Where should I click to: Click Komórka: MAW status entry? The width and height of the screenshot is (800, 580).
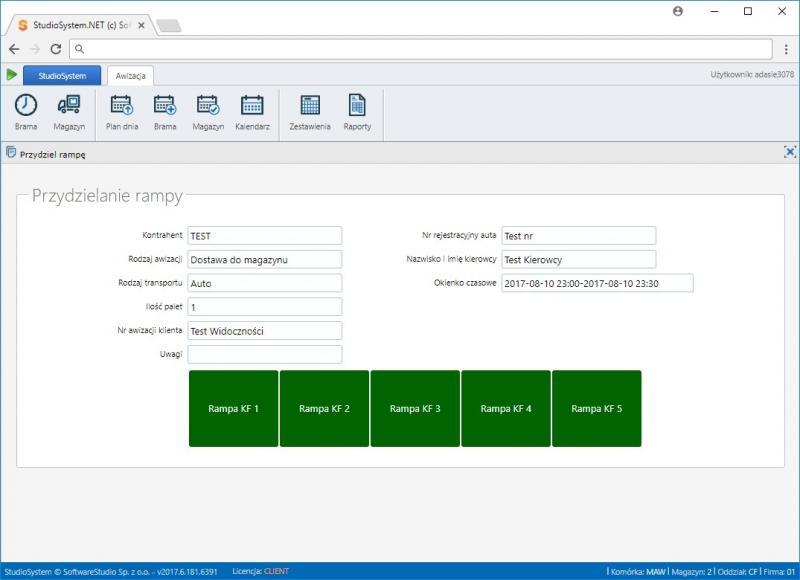click(x=638, y=572)
